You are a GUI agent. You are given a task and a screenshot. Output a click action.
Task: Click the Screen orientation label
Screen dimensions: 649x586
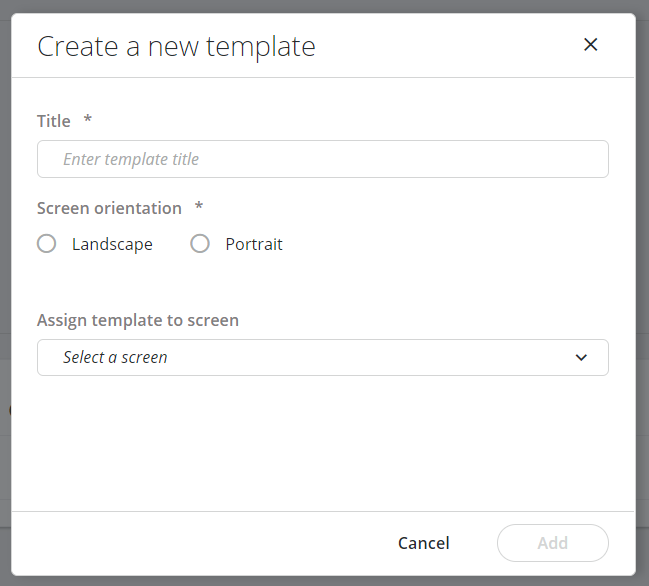click(109, 208)
